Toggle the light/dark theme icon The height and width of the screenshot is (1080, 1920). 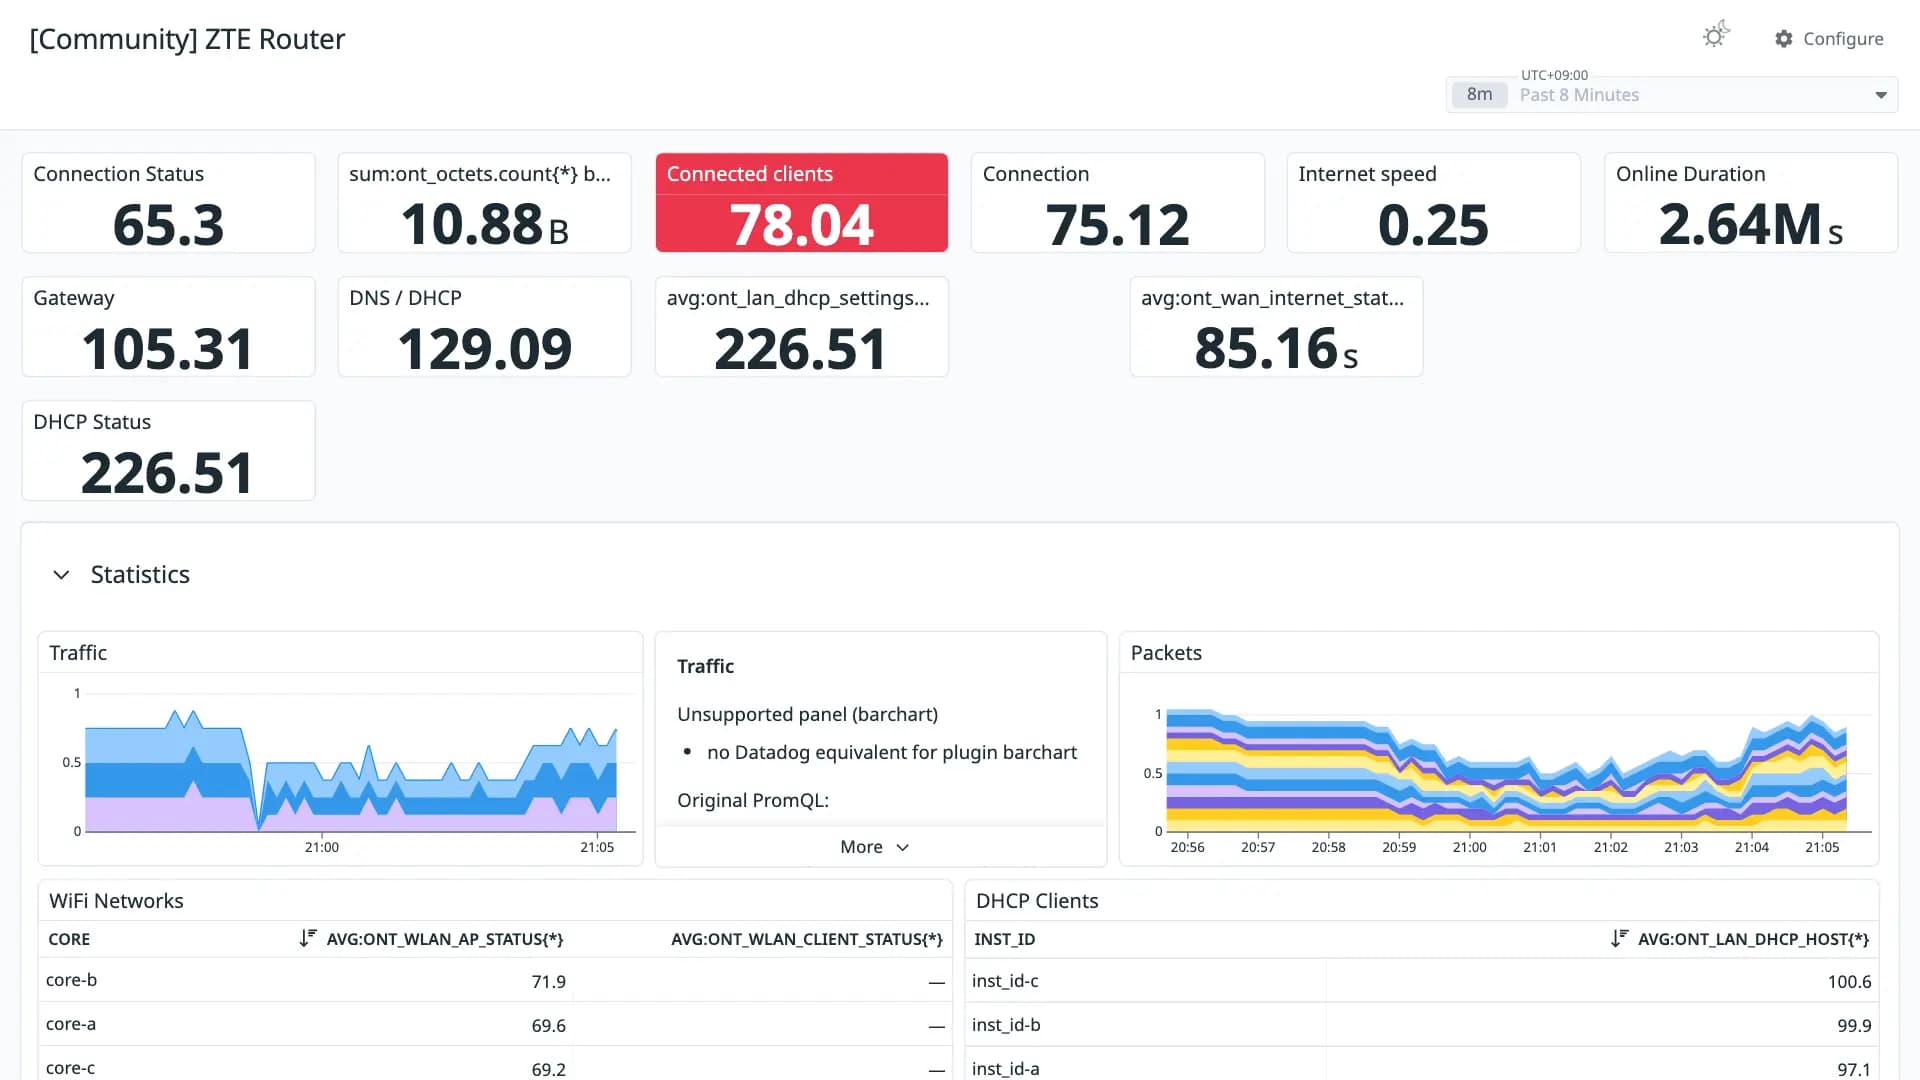(1716, 36)
